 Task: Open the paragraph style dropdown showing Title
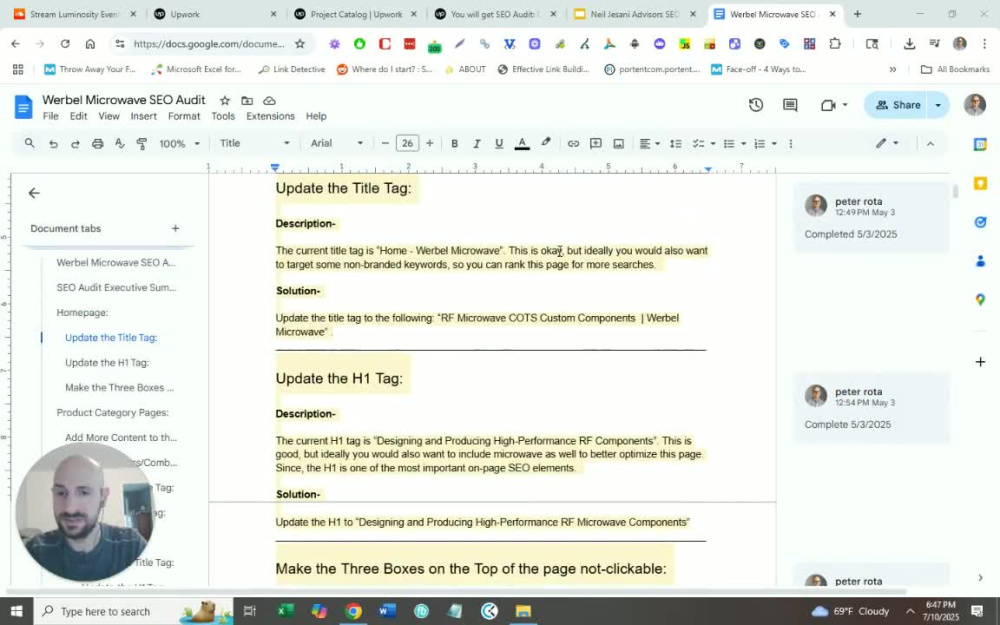point(254,143)
